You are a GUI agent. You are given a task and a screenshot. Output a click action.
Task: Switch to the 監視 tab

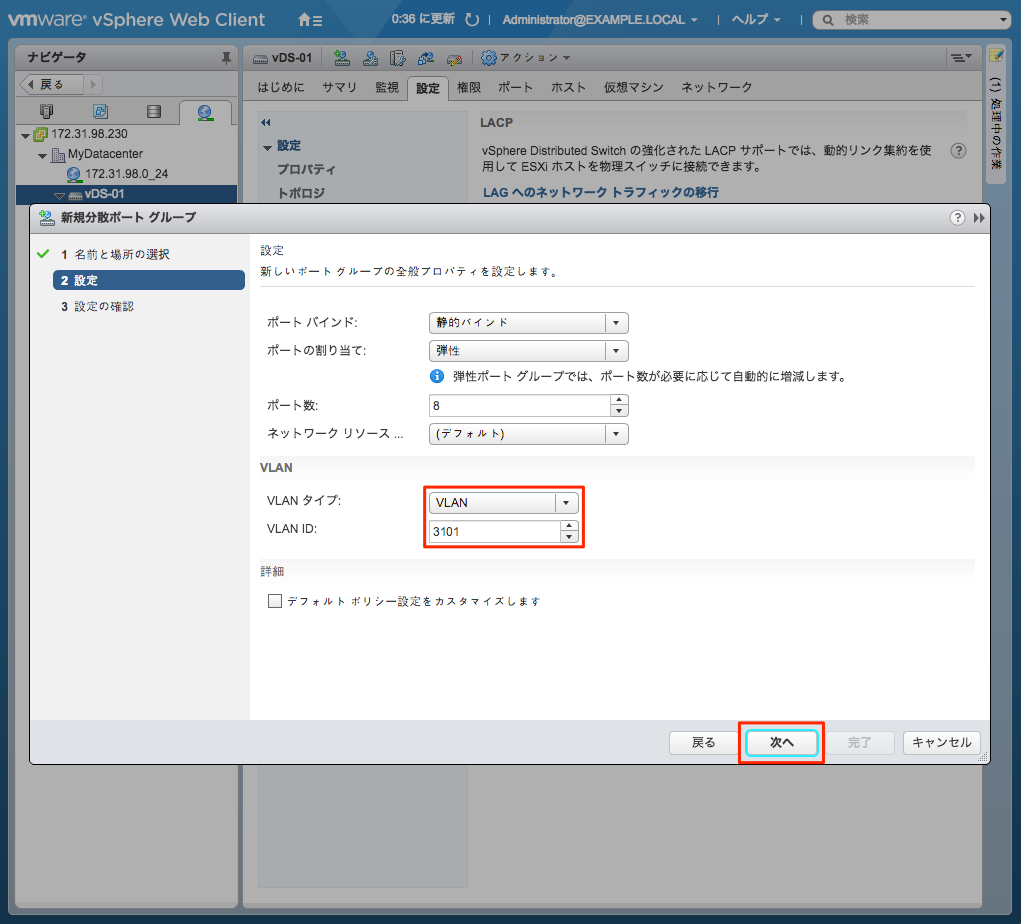tap(387, 87)
